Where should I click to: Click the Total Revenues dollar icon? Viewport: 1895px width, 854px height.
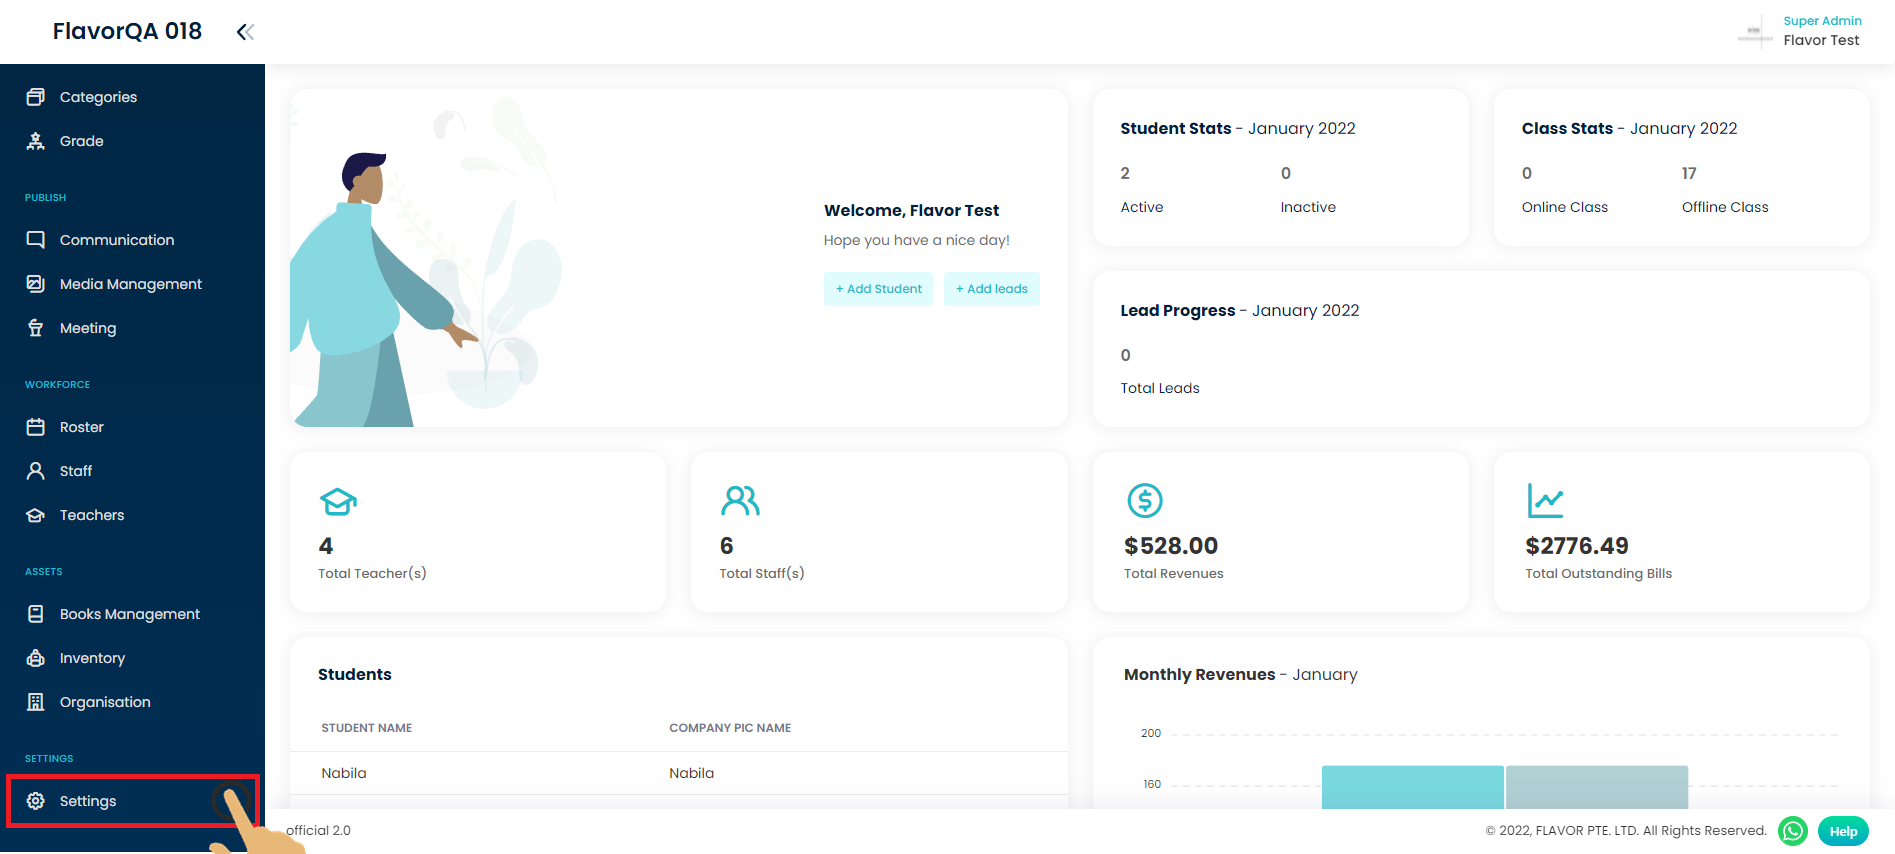click(1145, 500)
